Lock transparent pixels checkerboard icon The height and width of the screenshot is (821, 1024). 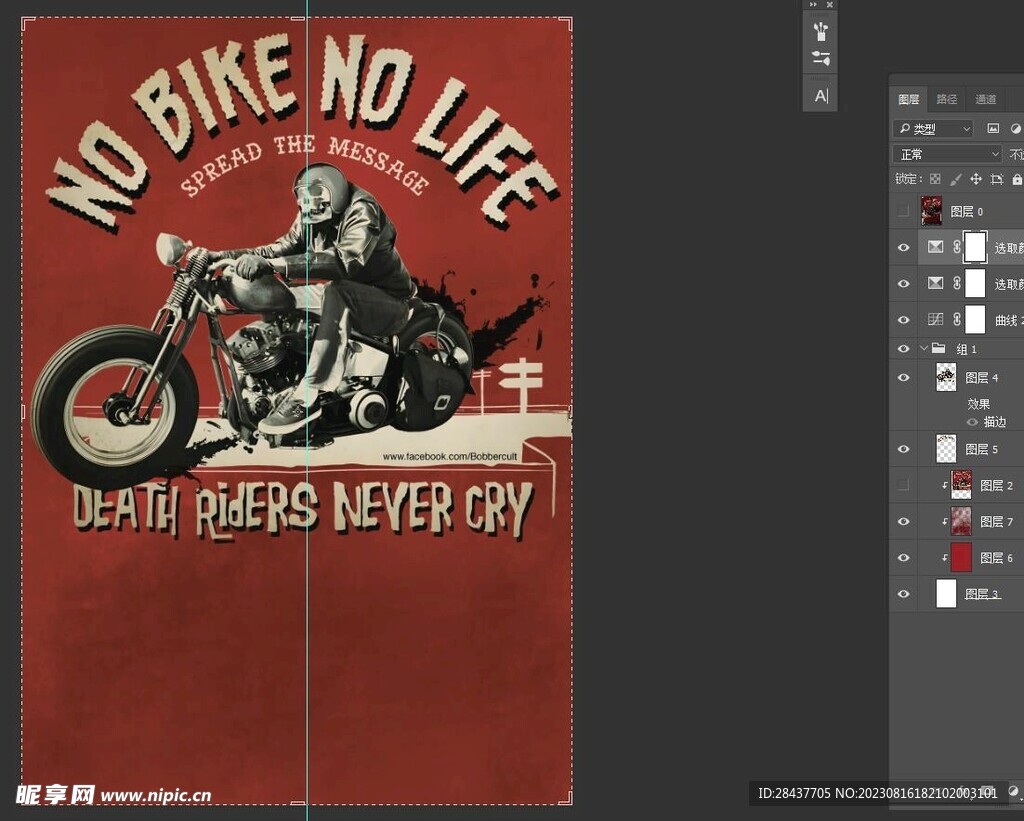(x=935, y=179)
